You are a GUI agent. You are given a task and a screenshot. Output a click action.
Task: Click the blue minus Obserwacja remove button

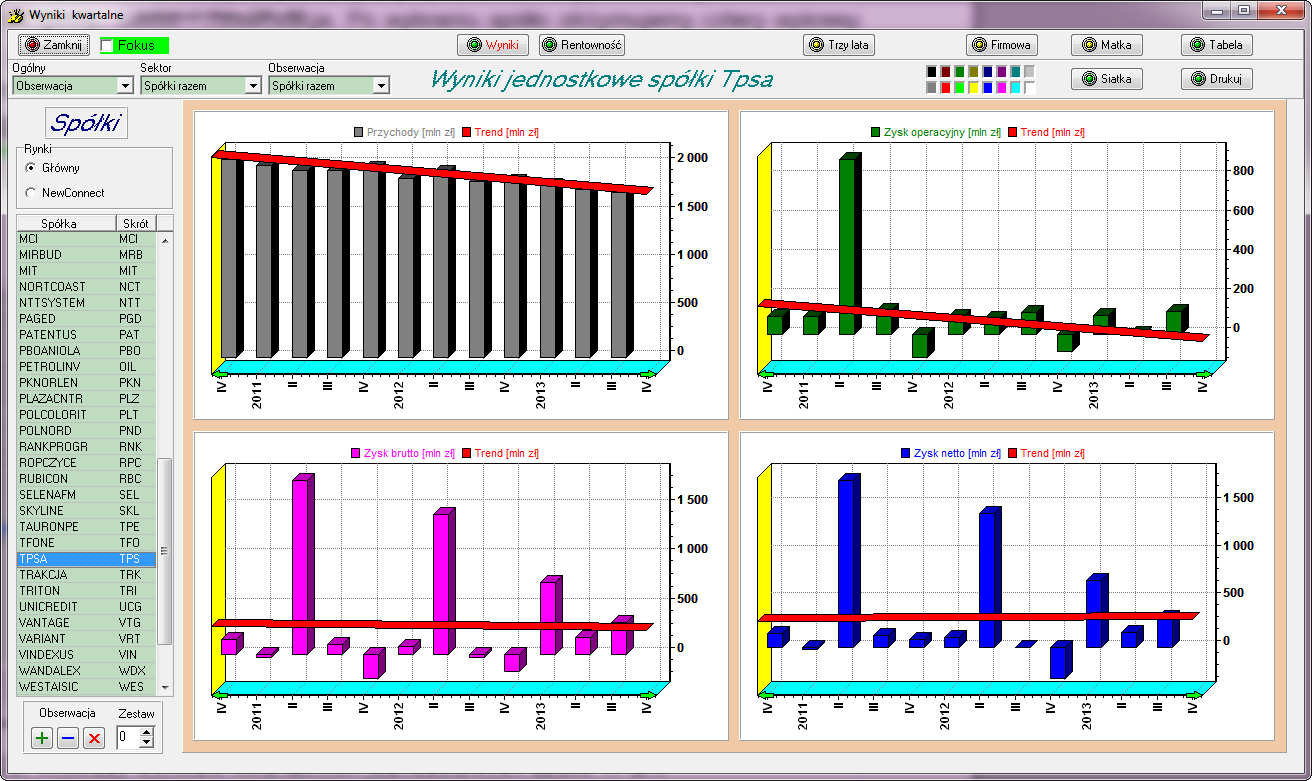tap(68, 739)
